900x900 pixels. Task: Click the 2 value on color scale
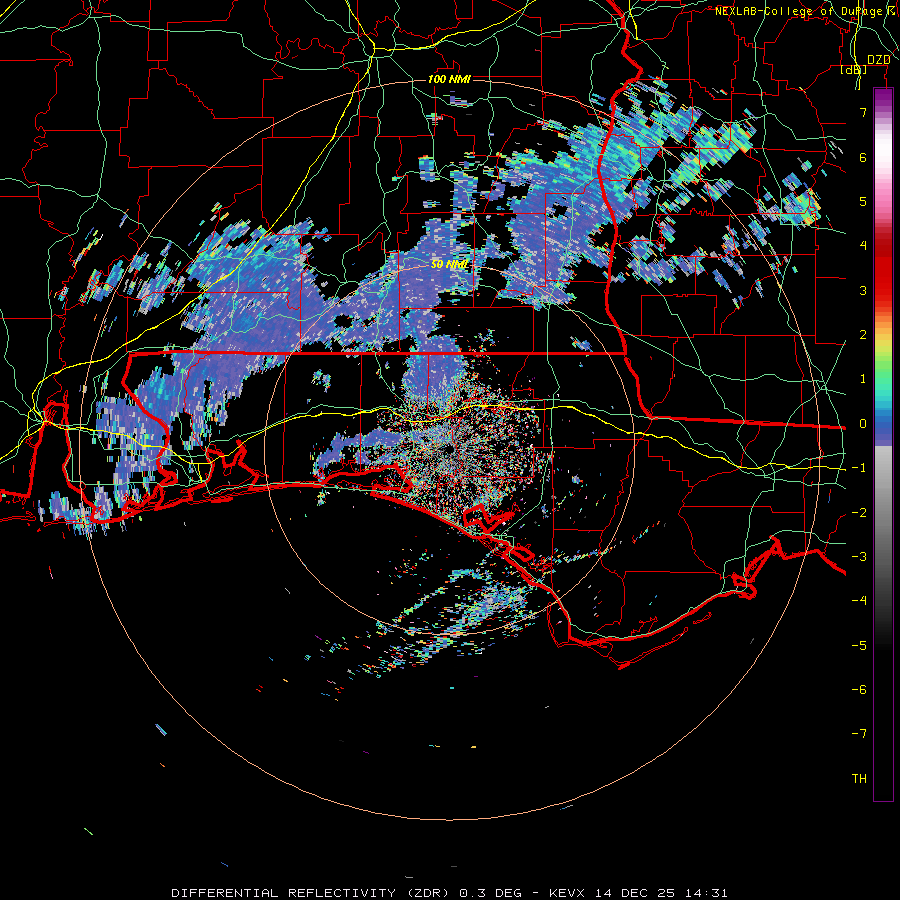[863, 335]
